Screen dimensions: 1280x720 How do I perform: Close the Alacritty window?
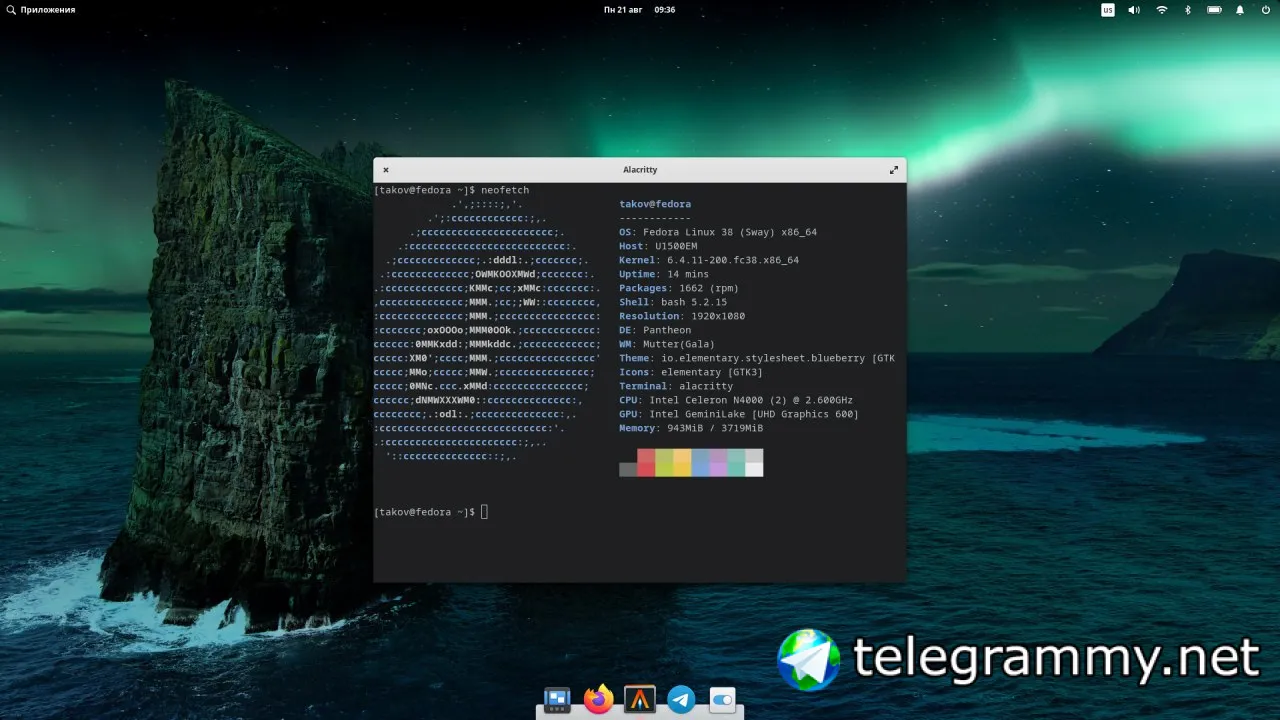[386, 170]
